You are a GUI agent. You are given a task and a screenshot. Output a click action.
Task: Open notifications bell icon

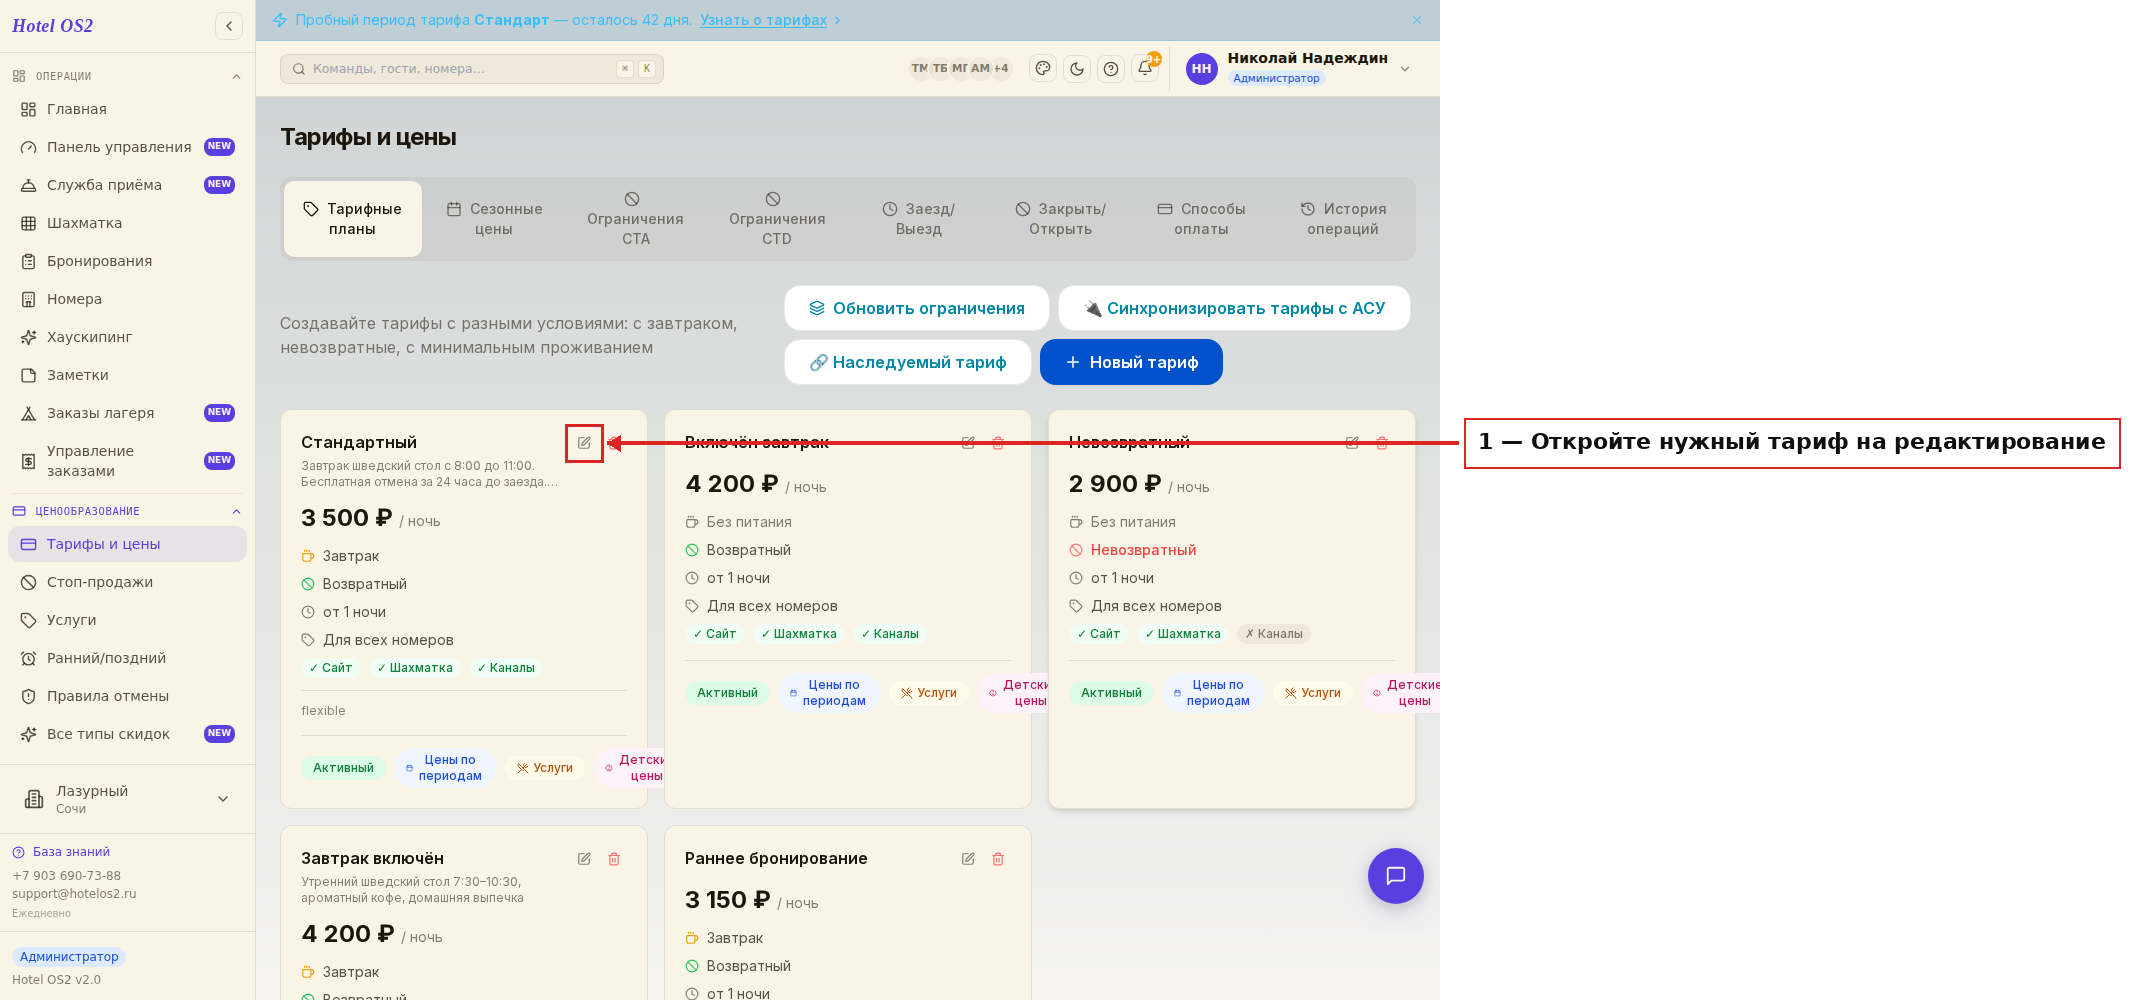(1145, 68)
